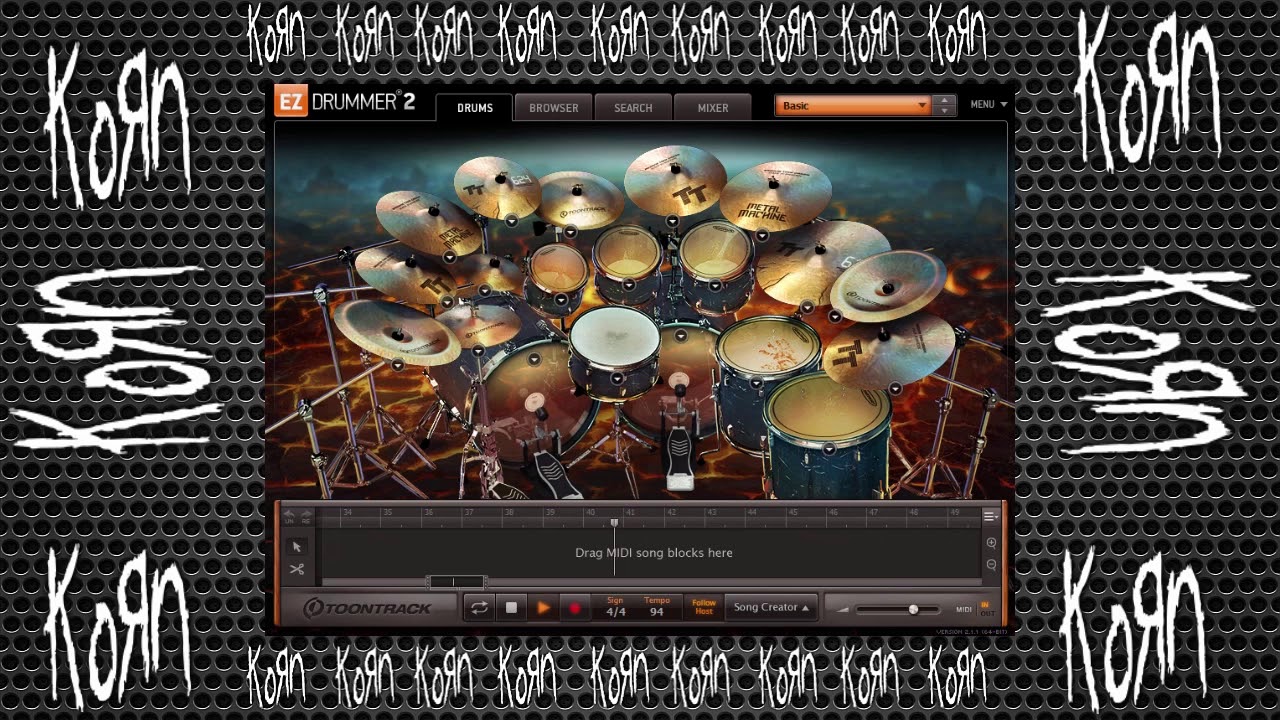Click the playhead marker on the timeline ruler
1280x720 pixels.
(x=614, y=521)
